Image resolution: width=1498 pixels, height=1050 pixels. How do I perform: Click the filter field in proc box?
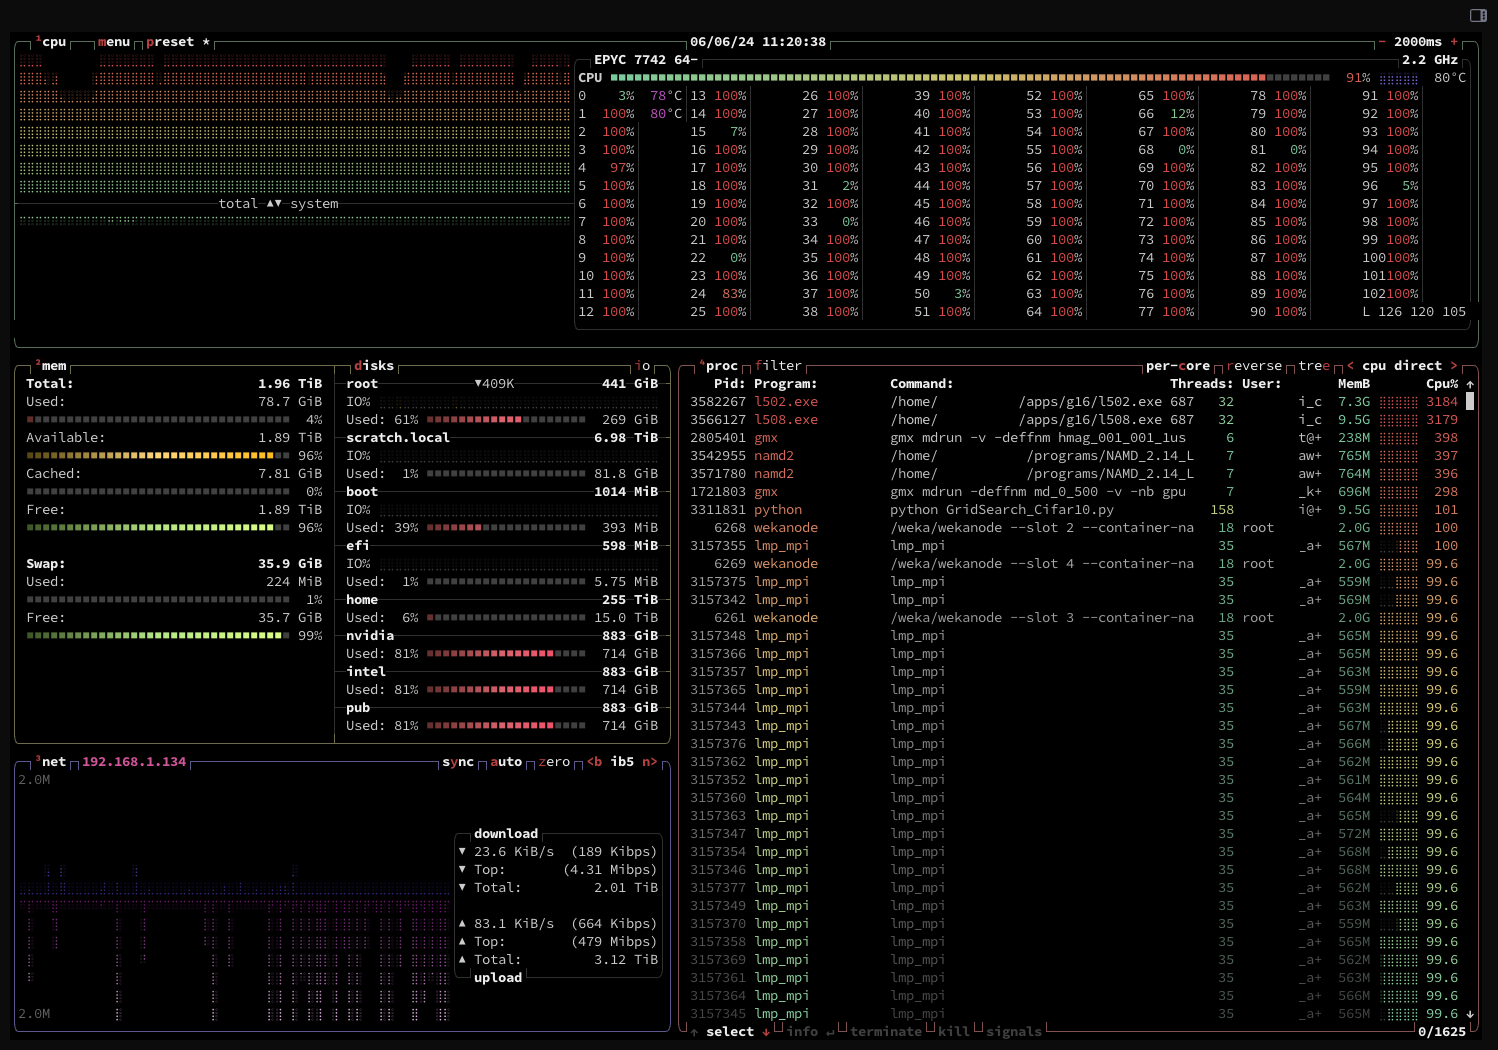click(x=778, y=366)
